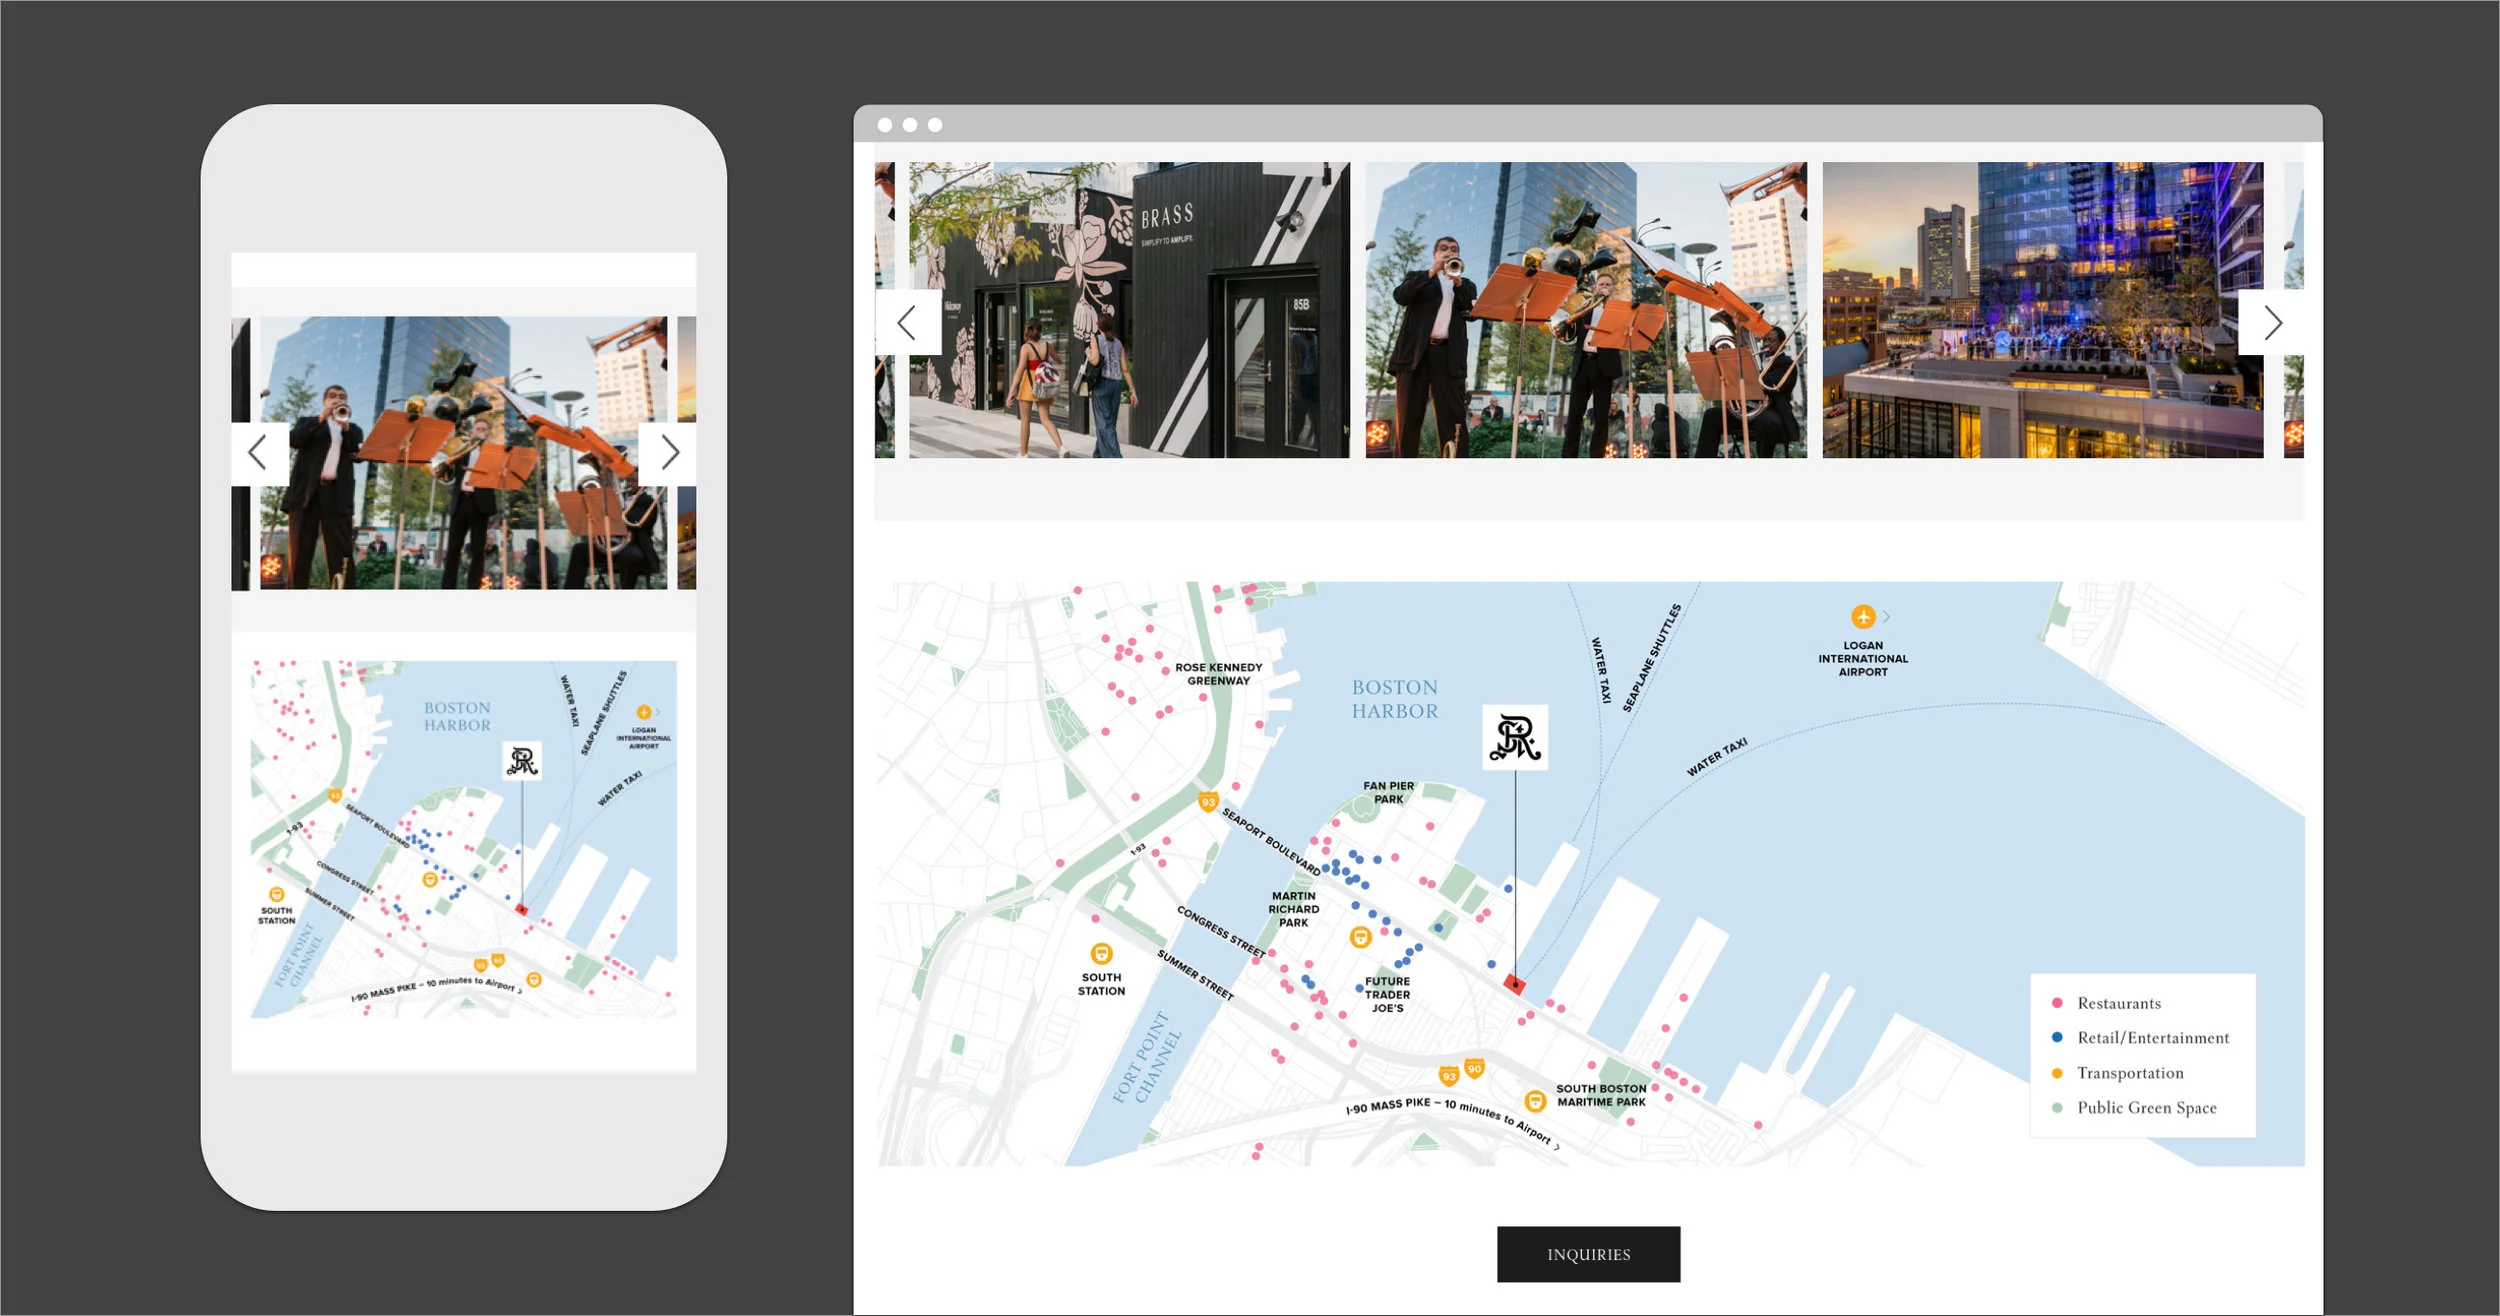Click the transit icon near South Boston Maritime Park

click(x=1535, y=1101)
